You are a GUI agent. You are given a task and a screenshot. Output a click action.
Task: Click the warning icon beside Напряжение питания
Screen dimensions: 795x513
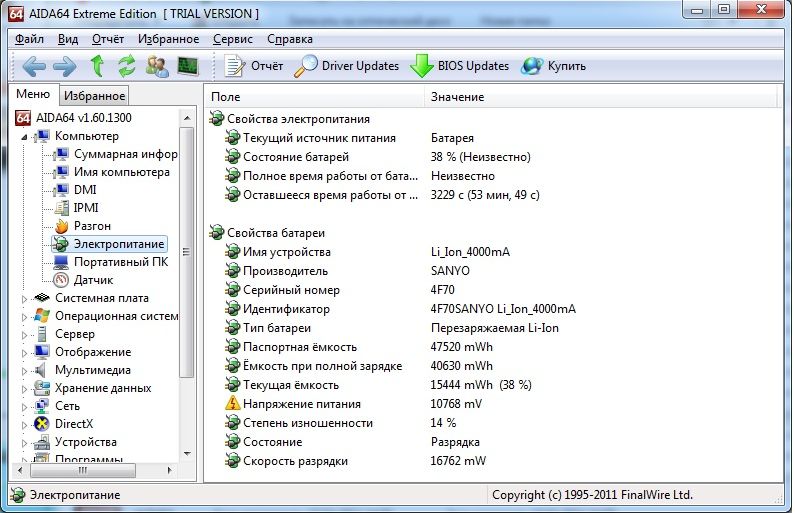point(232,404)
